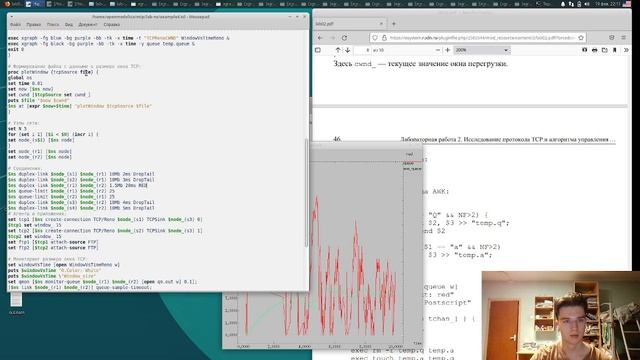Open the Вид menu in Mousepad
Screen dimensions: 640x360
point(69,24)
